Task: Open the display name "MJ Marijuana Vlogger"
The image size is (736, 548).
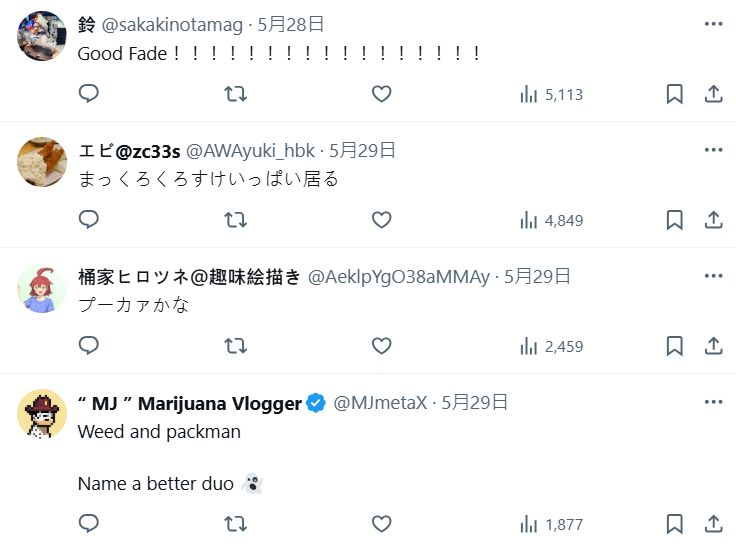Action: 190,403
